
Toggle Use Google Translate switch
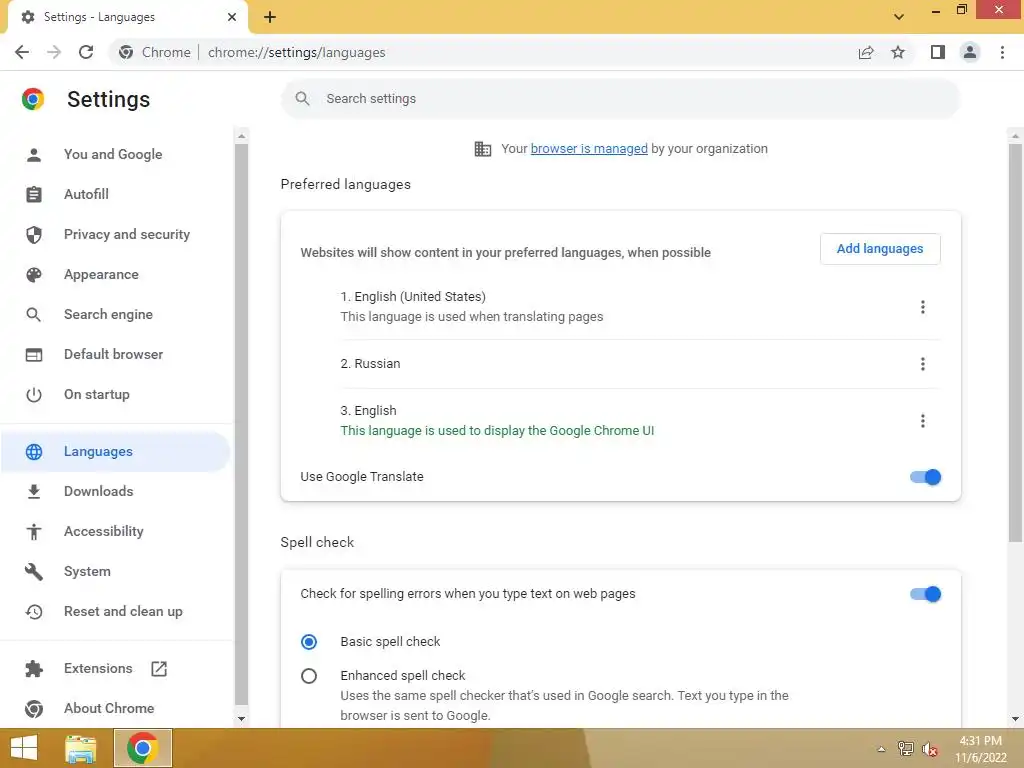(x=925, y=477)
